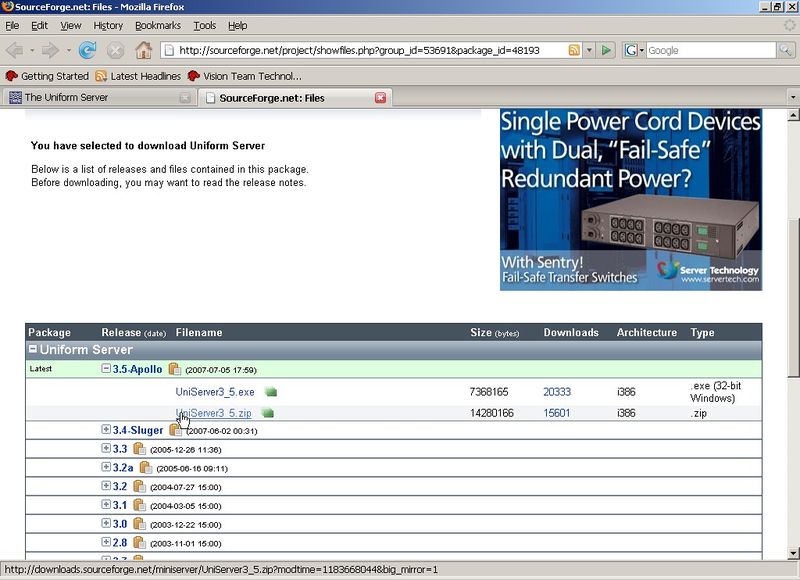The height and width of the screenshot is (580, 800).
Task: Expand the 3.4-Sluger release
Action: tap(106, 429)
